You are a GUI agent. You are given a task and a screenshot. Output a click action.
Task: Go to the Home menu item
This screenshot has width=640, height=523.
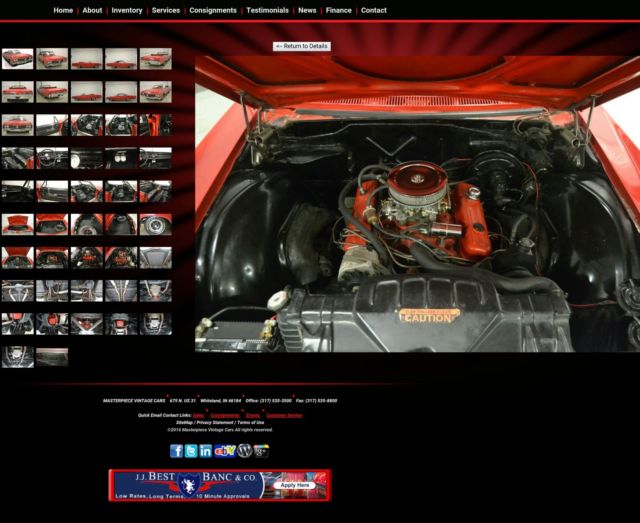(x=63, y=10)
